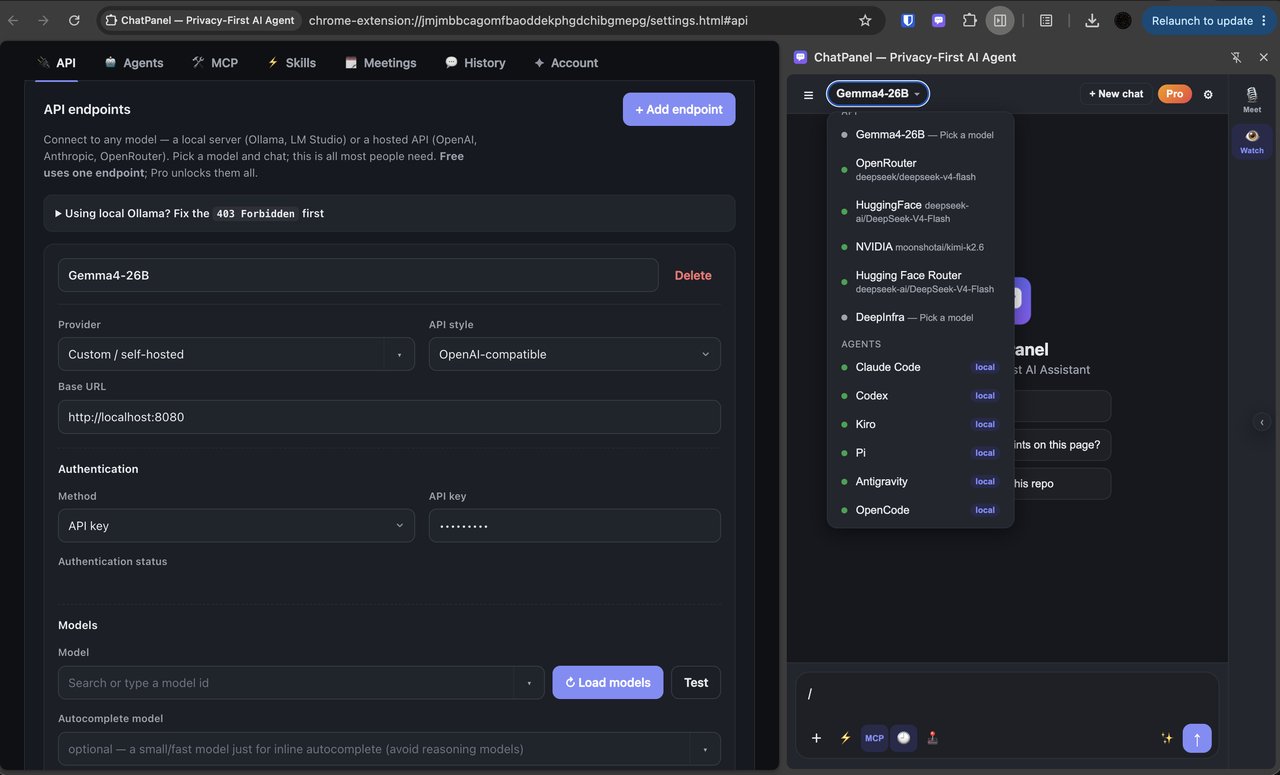Close the ChatPanel side panel
Viewport: 1280px width, 775px height.
click(1264, 57)
